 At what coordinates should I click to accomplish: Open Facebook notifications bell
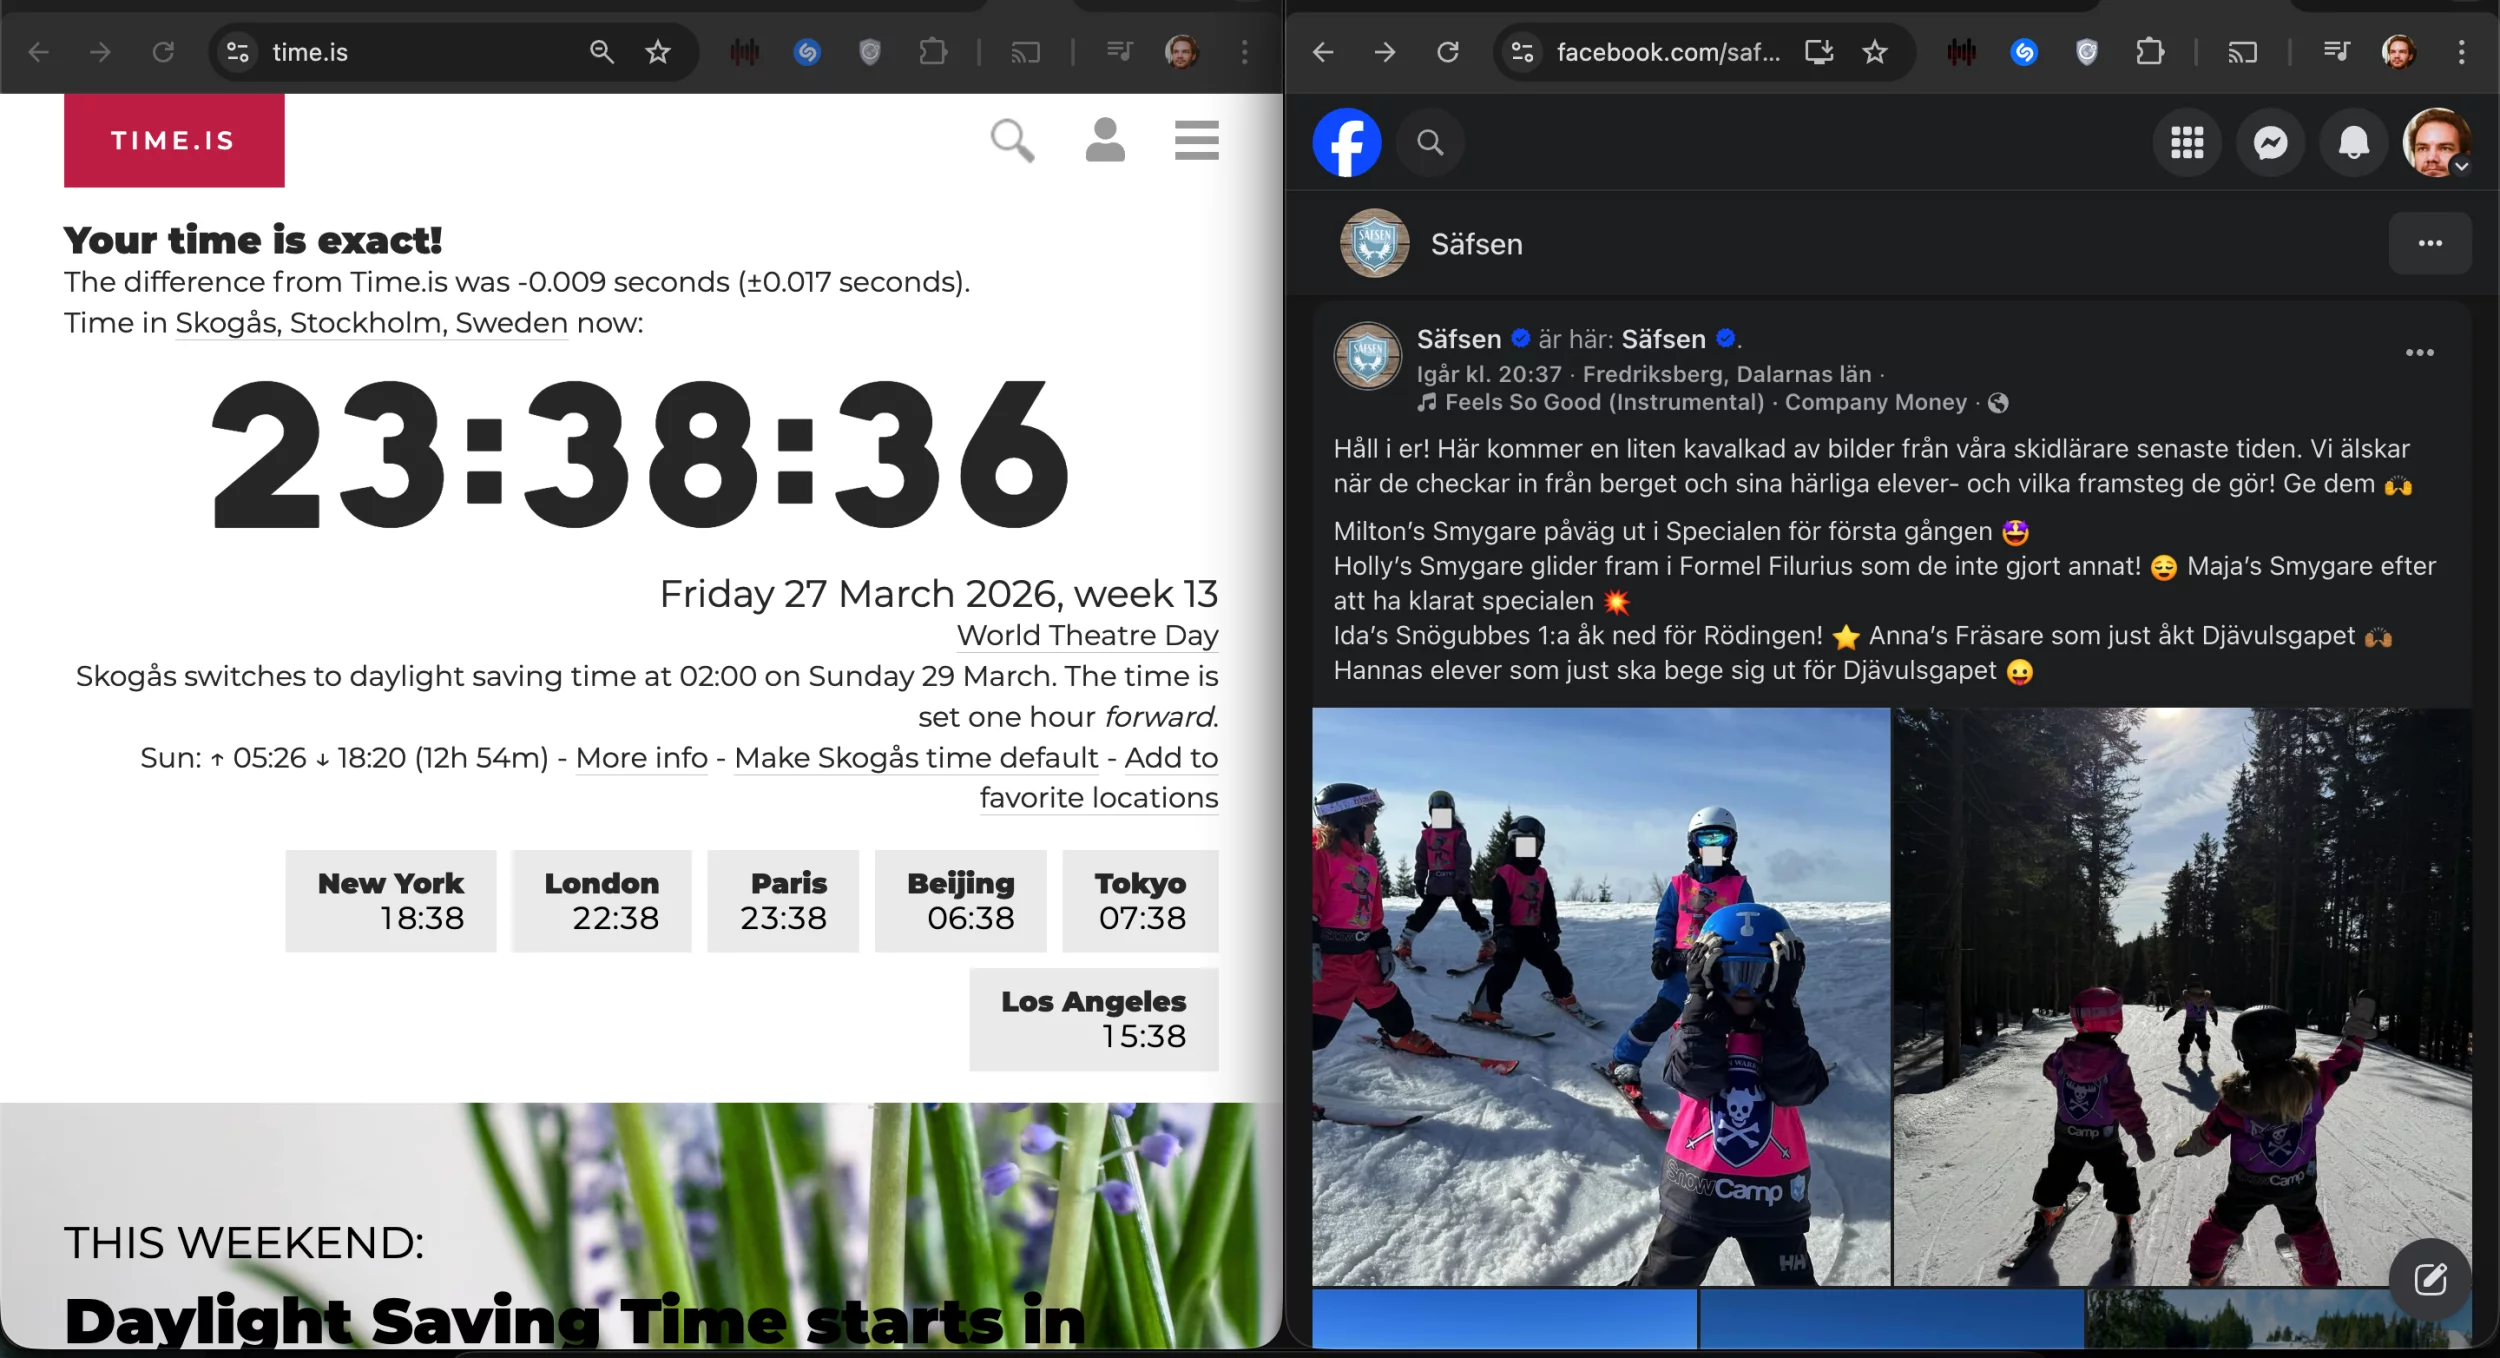tap(2354, 143)
